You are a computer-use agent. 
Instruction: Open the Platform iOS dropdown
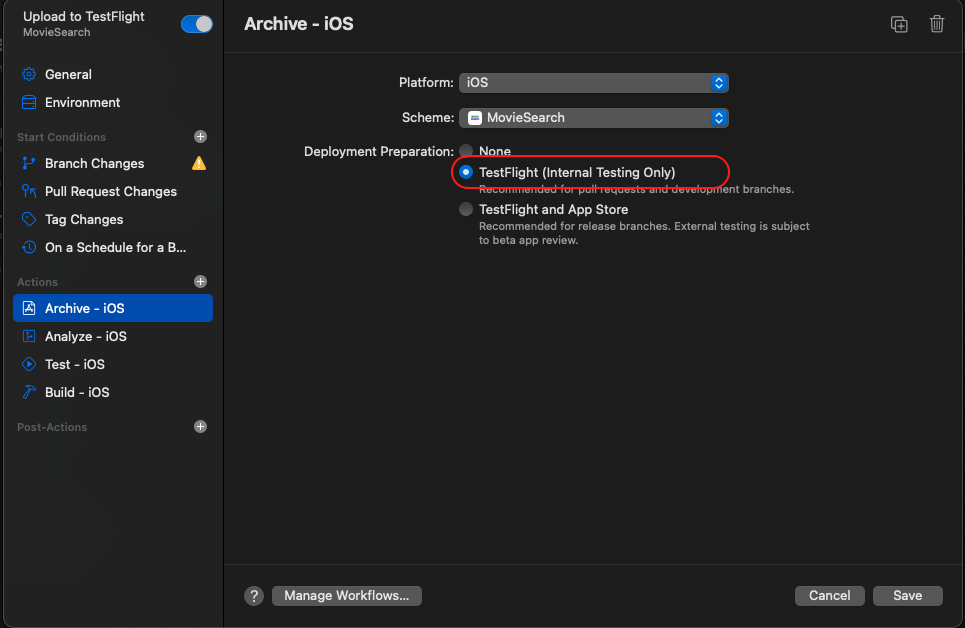tap(593, 83)
